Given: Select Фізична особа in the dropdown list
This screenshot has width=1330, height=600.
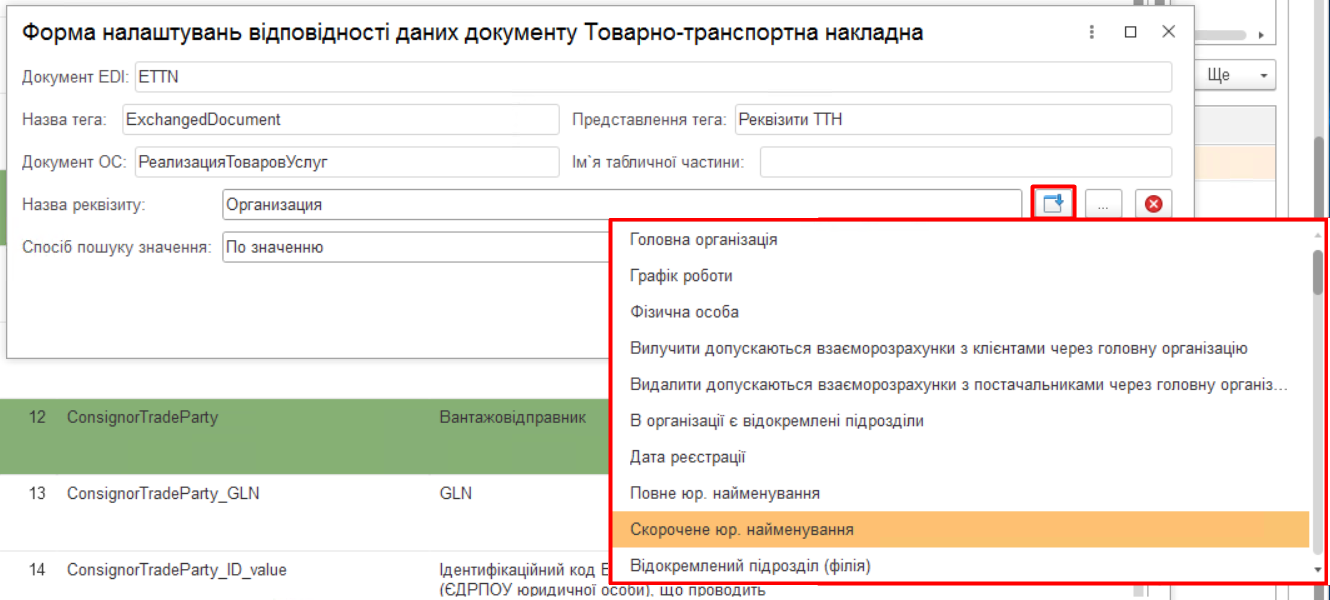Looking at the screenshot, I should pos(684,312).
